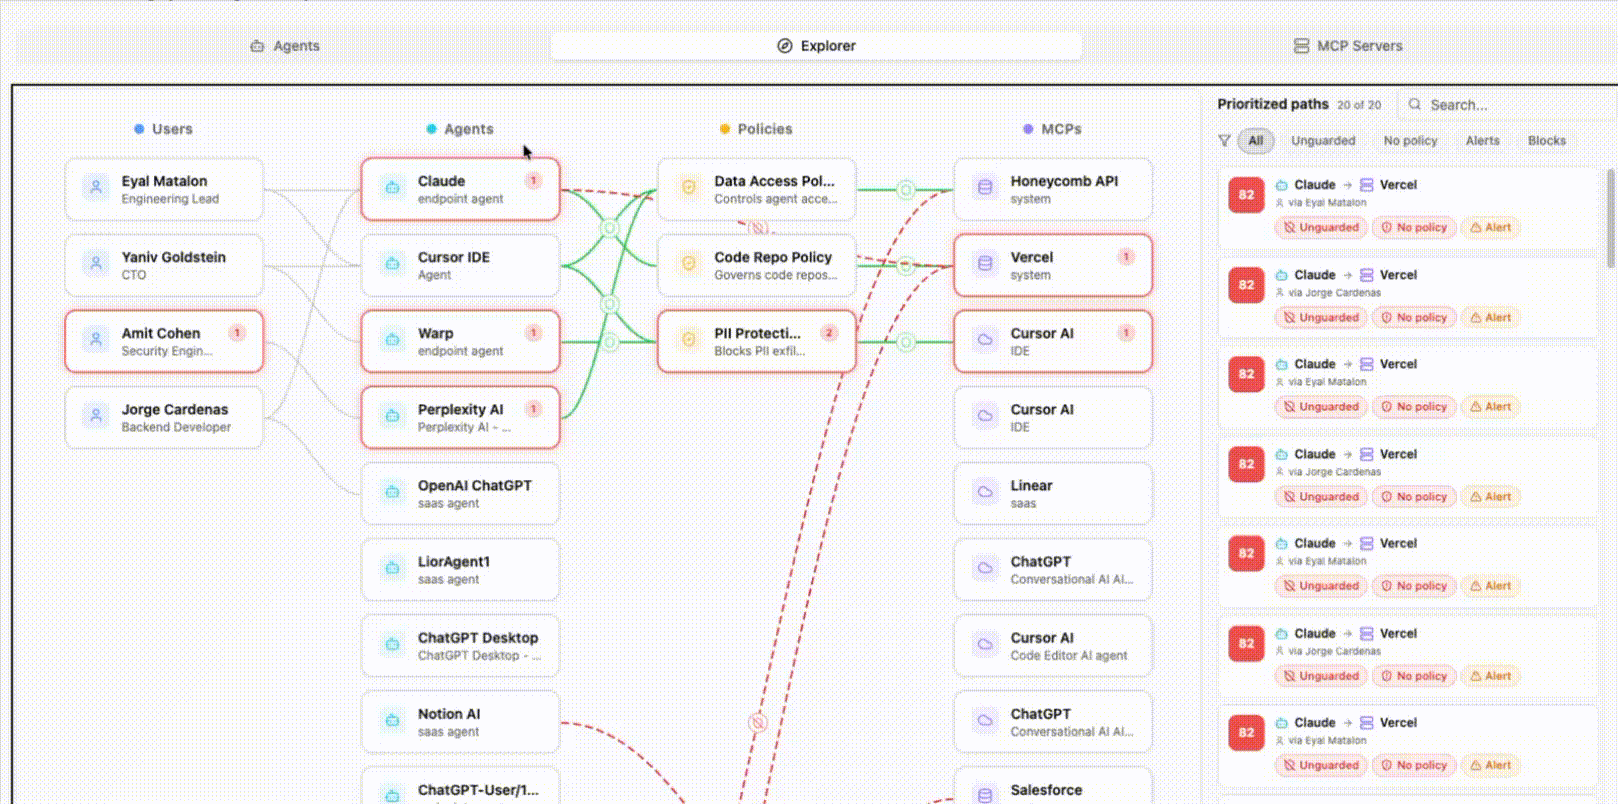Open the MCP Servers tab
Viewport: 1618px width, 804px height.
coord(1348,46)
